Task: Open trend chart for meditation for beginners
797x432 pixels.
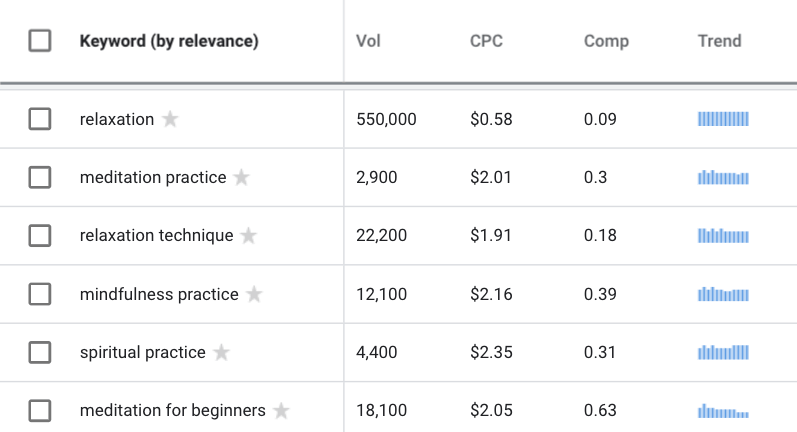Action: pyautogui.click(x=723, y=411)
